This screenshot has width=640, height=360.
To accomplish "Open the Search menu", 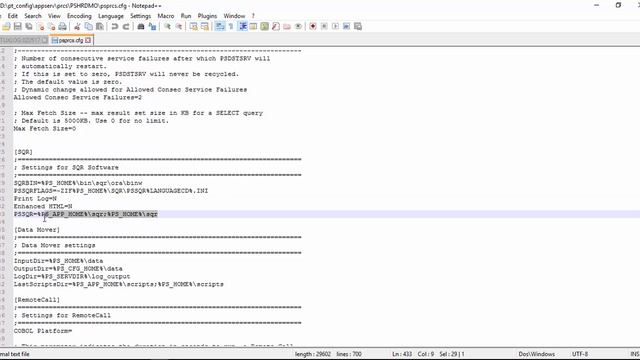I will click(33, 16).
